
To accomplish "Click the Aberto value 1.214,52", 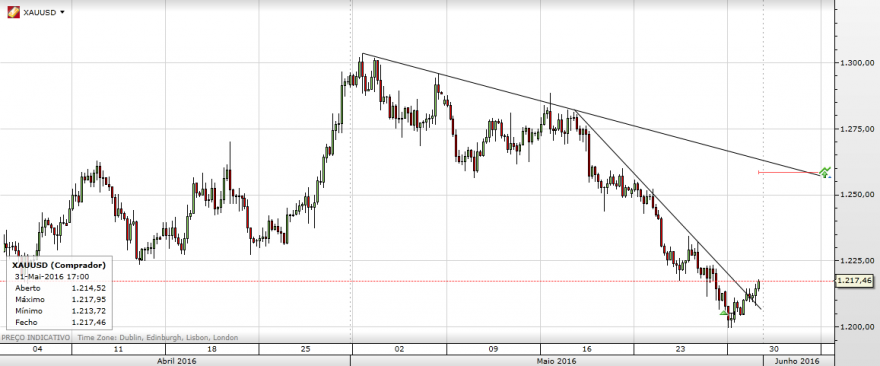I will [x=89, y=288].
